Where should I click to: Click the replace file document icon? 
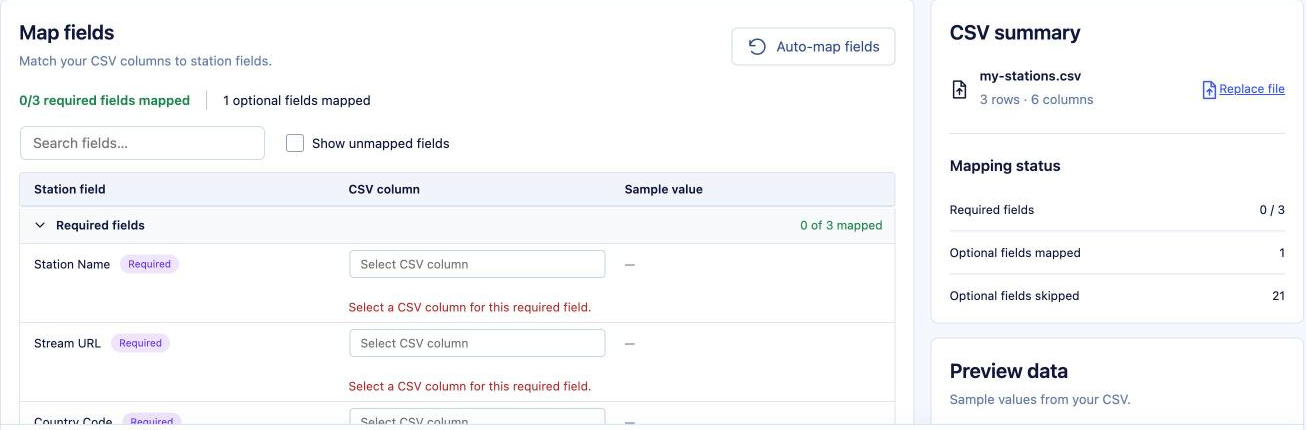(x=1209, y=90)
